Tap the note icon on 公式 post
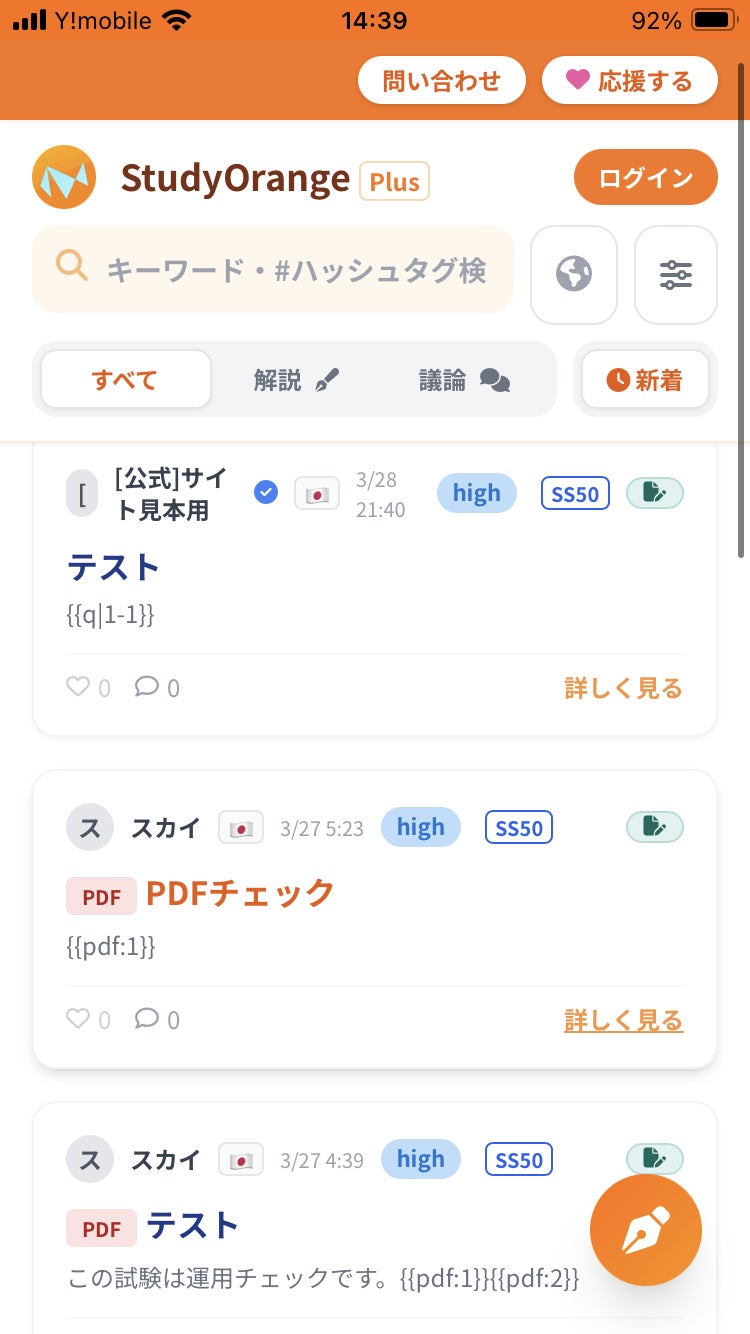This screenshot has height=1334, width=750. [x=655, y=492]
